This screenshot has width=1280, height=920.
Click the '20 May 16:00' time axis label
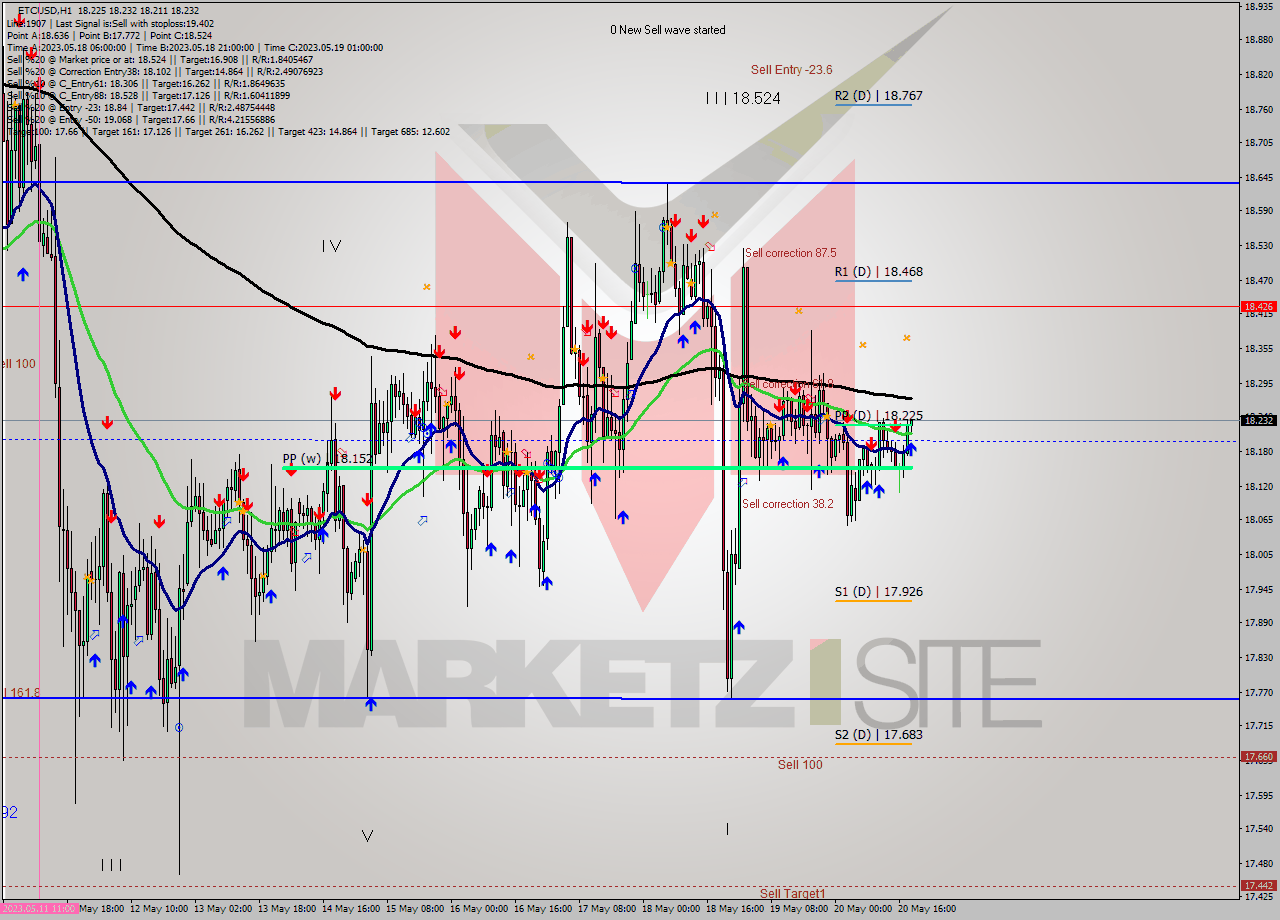(x=927, y=909)
